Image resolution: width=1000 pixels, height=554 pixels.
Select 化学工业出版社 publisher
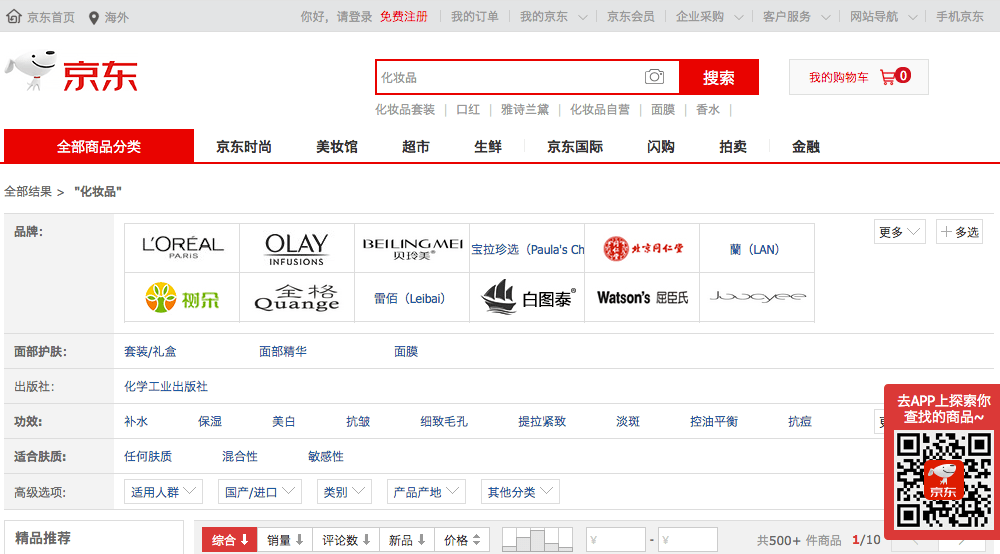click(x=166, y=386)
